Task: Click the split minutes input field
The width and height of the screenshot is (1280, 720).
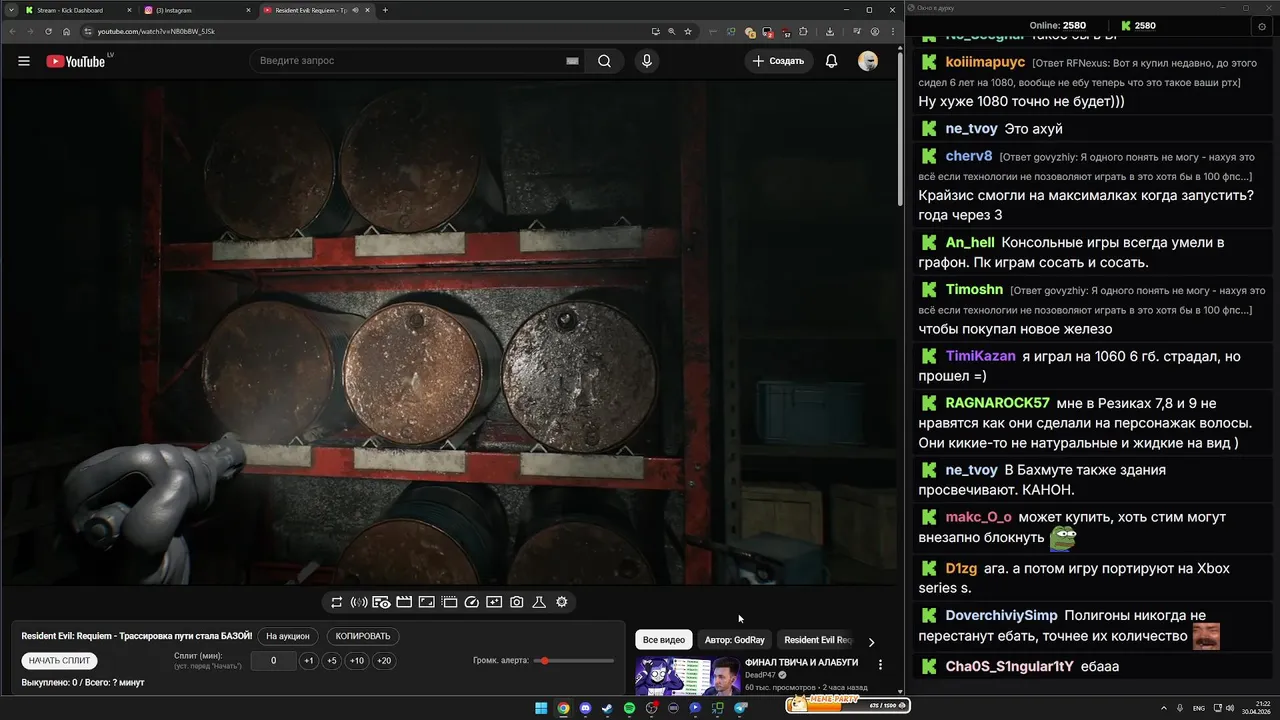Action: (x=273, y=661)
